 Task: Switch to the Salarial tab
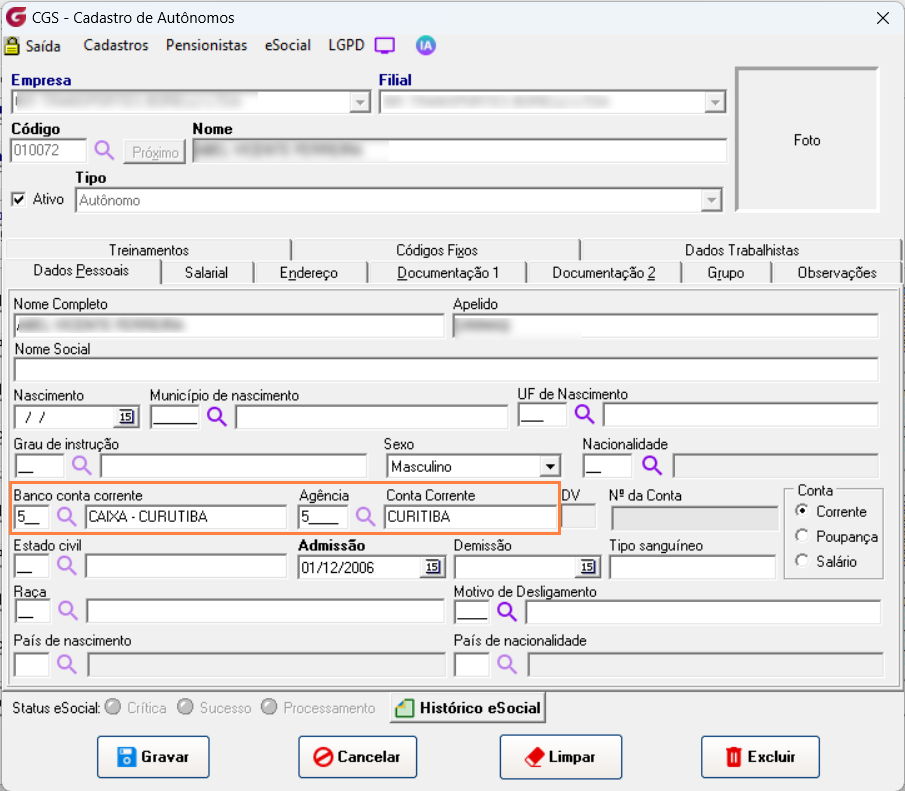click(x=206, y=273)
